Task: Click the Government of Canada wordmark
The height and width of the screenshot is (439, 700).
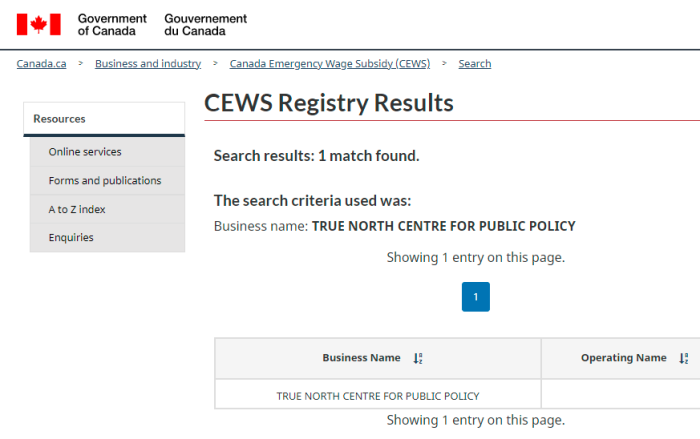Action: [x=112, y=25]
